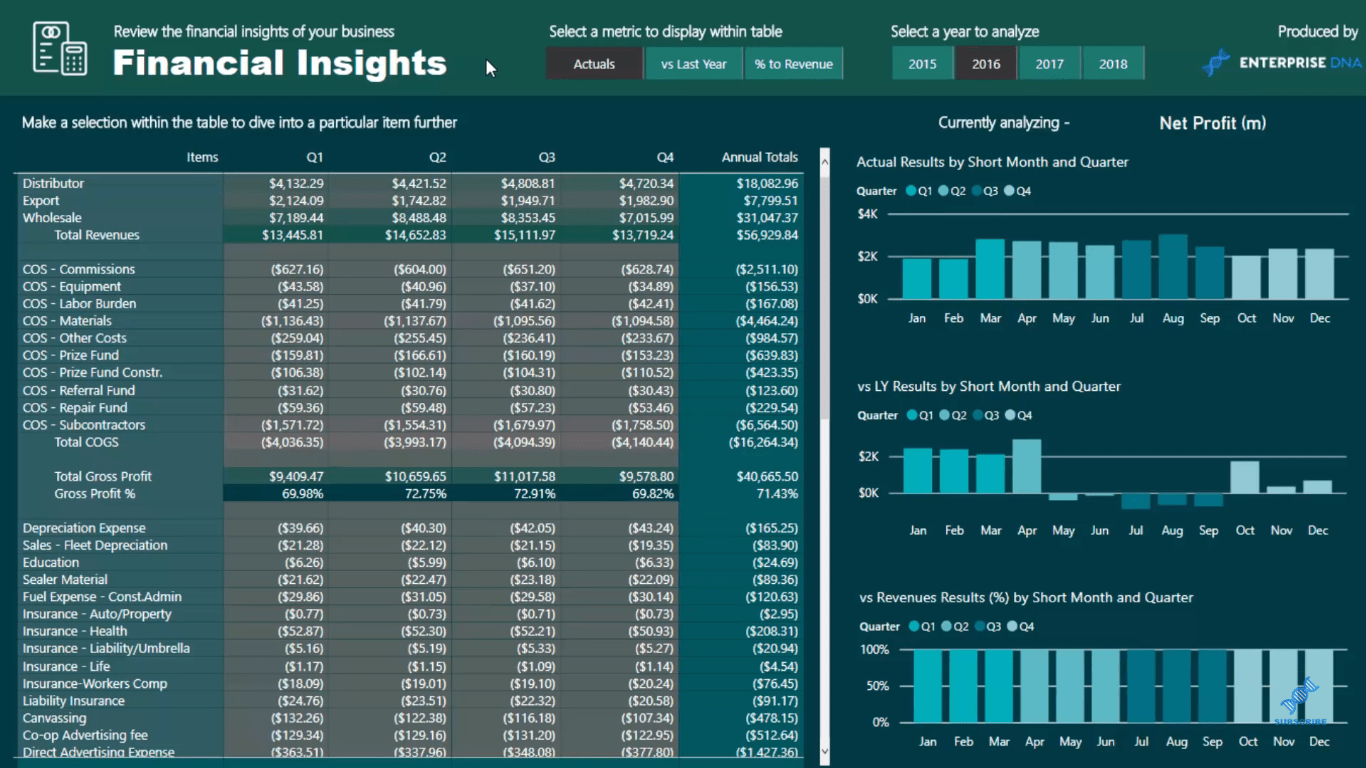Screen dimensions: 1366x768
Task: Choose year 2018
Action: click(1113, 64)
